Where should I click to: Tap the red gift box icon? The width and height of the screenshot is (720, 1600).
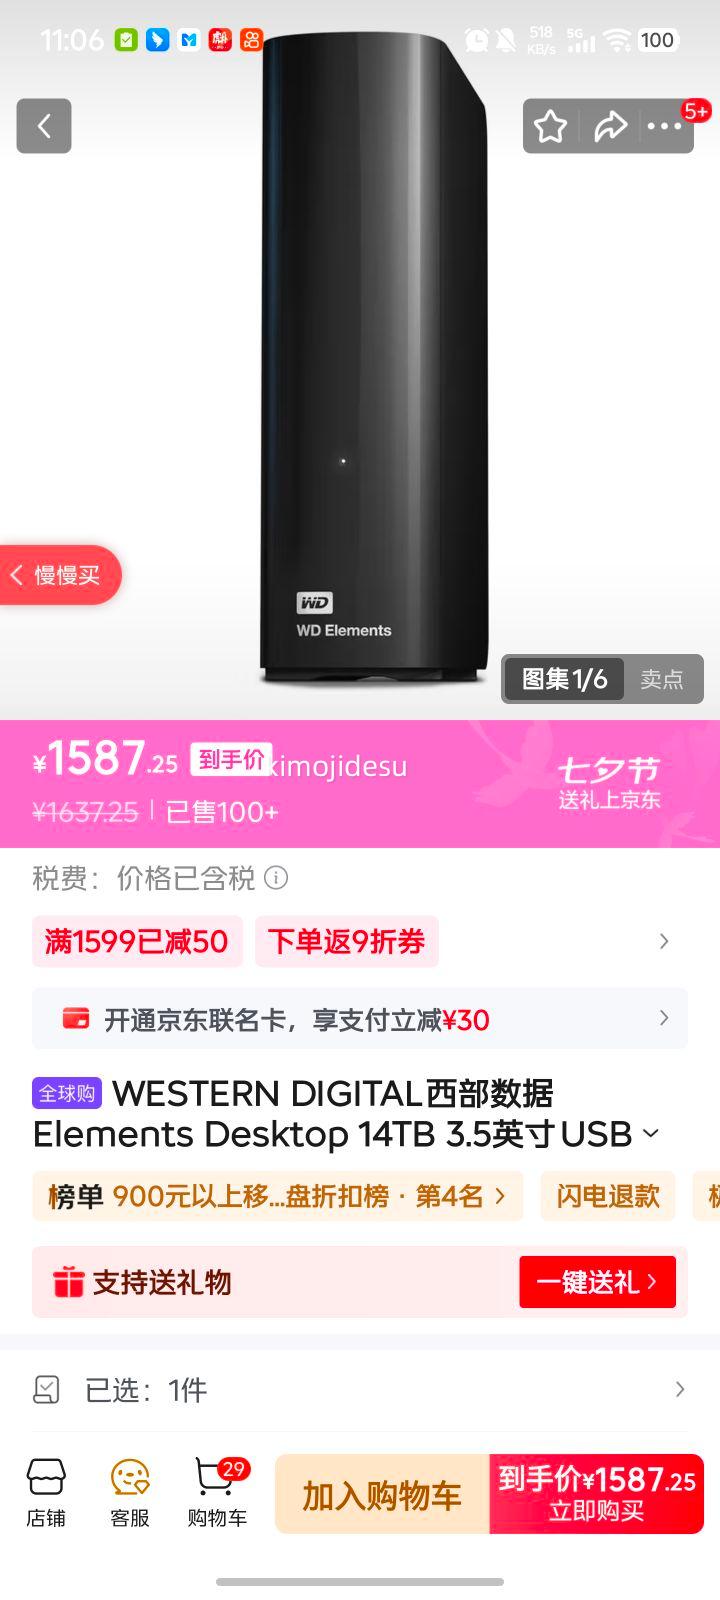[x=68, y=1282]
